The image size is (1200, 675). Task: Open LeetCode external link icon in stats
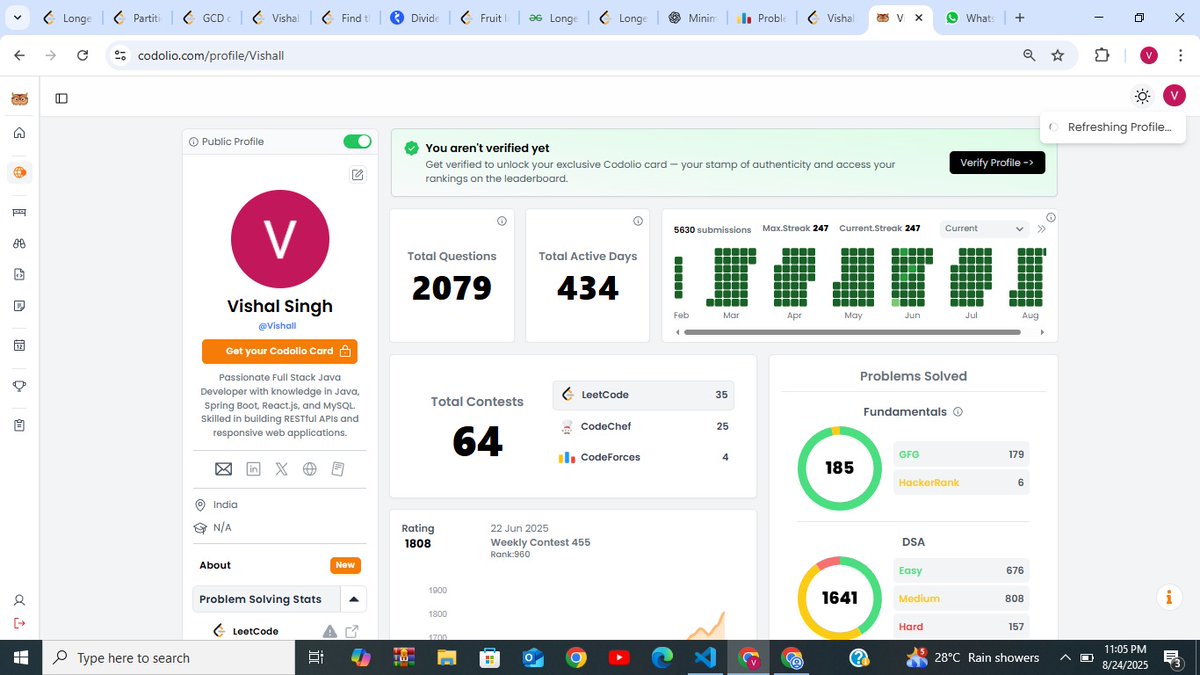click(352, 631)
